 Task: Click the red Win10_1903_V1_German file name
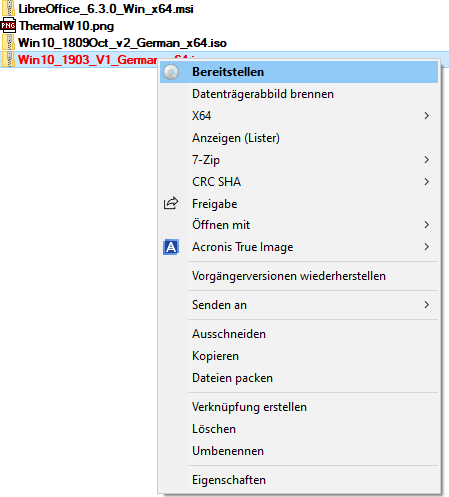coord(88,60)
